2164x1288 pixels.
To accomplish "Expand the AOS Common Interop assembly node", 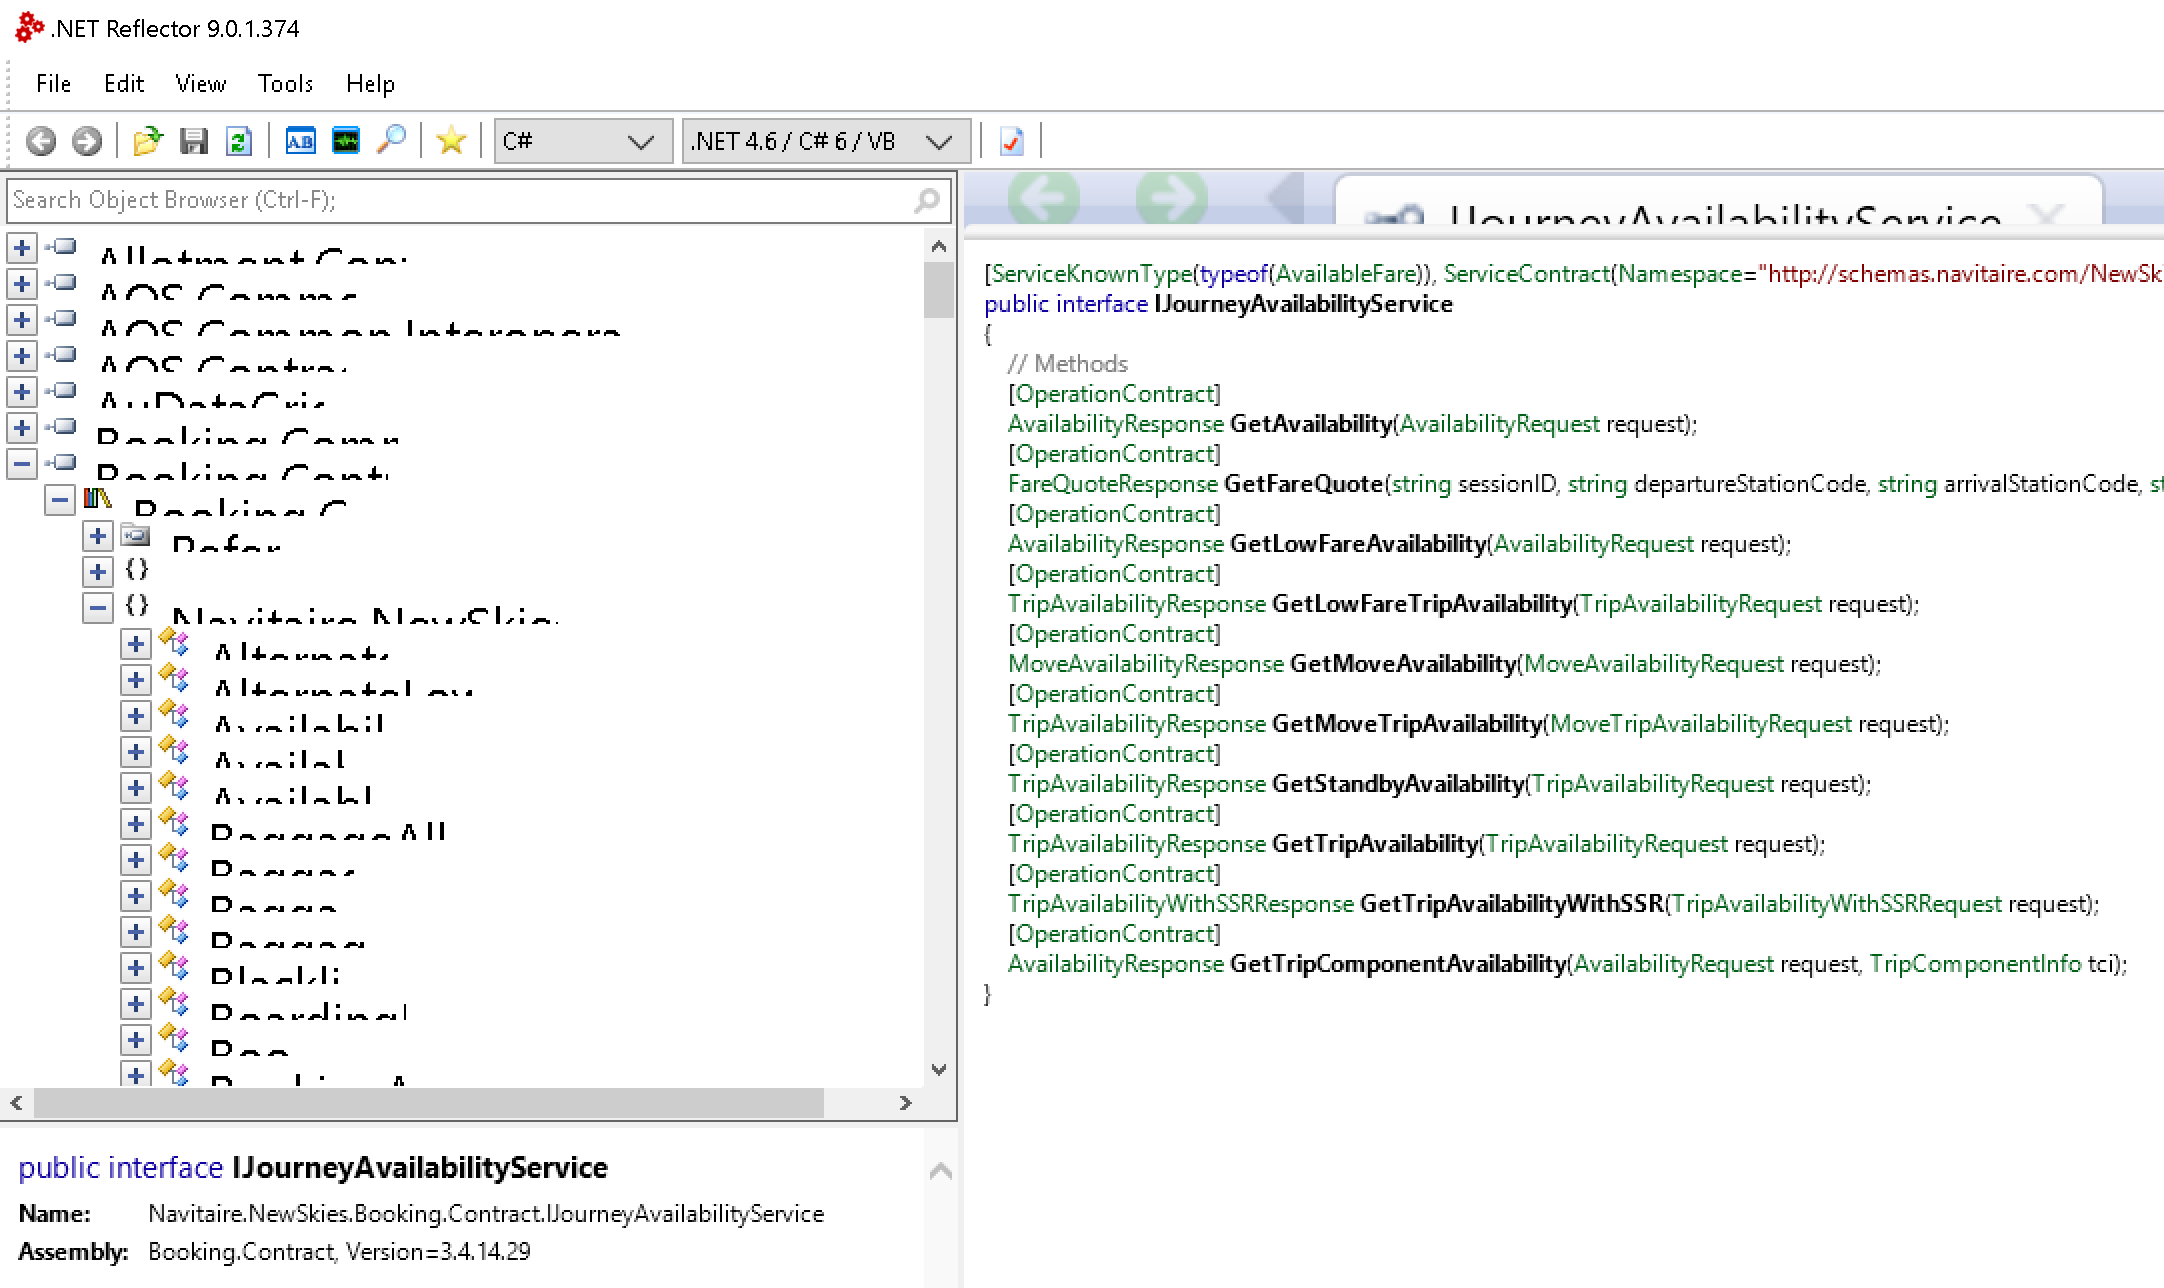I will 22,319.
